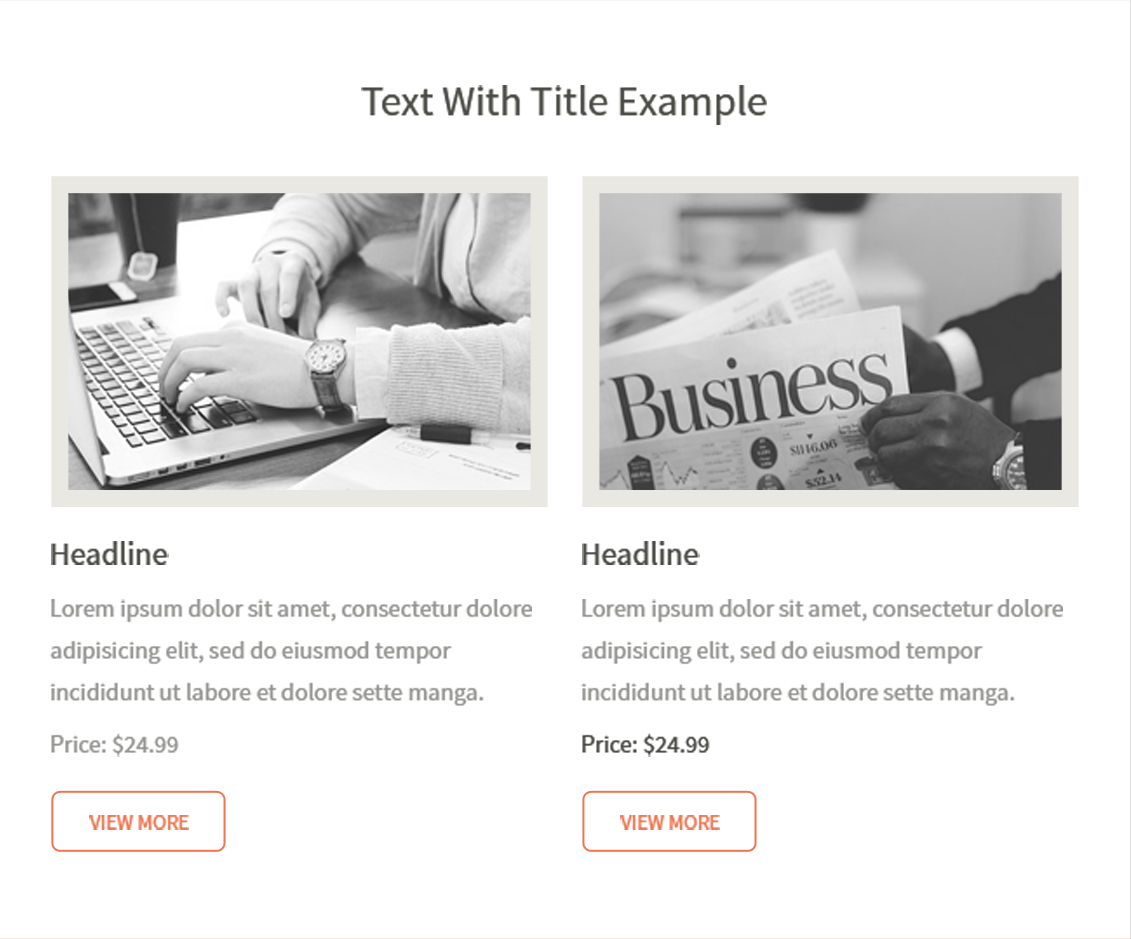Click the Lorem ipsum paragraph in the right card
Screen dimensions: 1131x939
click(822, 650)
